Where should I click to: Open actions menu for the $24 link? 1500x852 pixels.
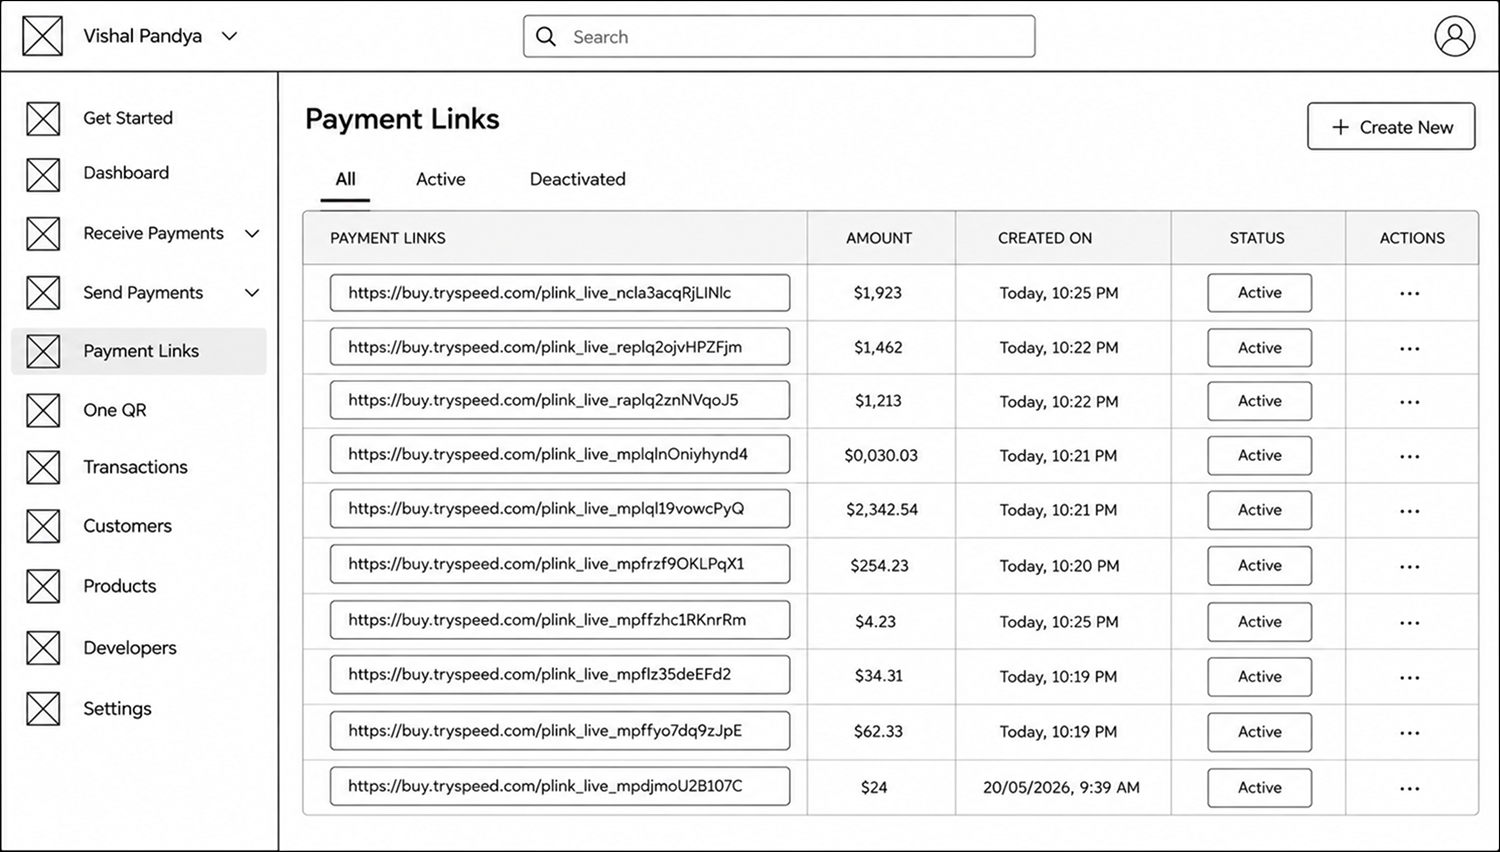coord(1410,789)
